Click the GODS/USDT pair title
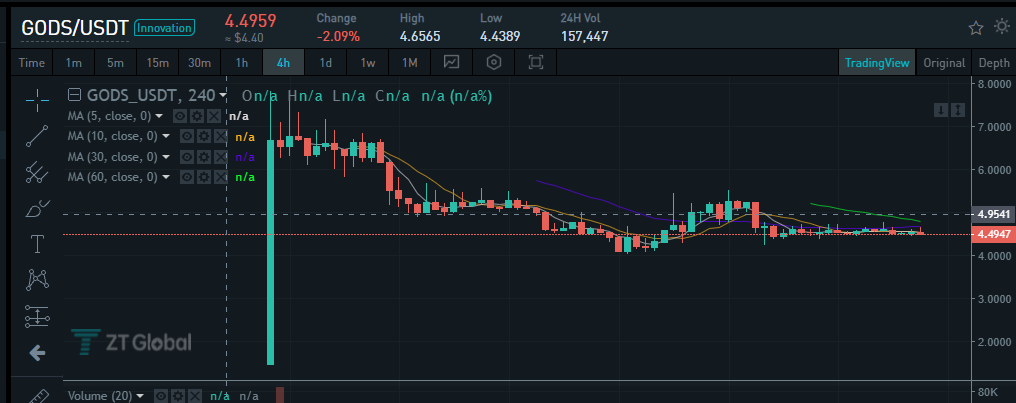Screen dimensions: 1016x403 pyautogui.click(x=75, y=29)
